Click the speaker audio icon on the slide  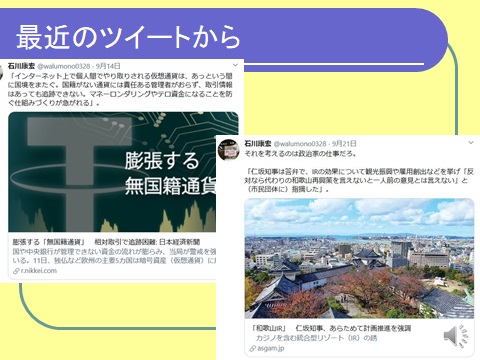[455, 336]
